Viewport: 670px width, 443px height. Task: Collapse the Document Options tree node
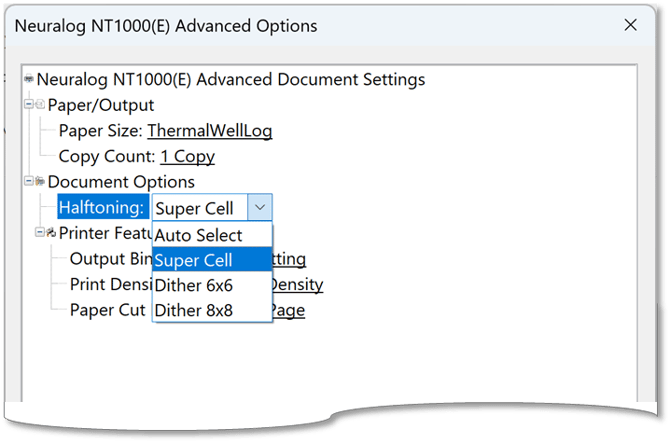pyautogui.click(x=29, y=182)
